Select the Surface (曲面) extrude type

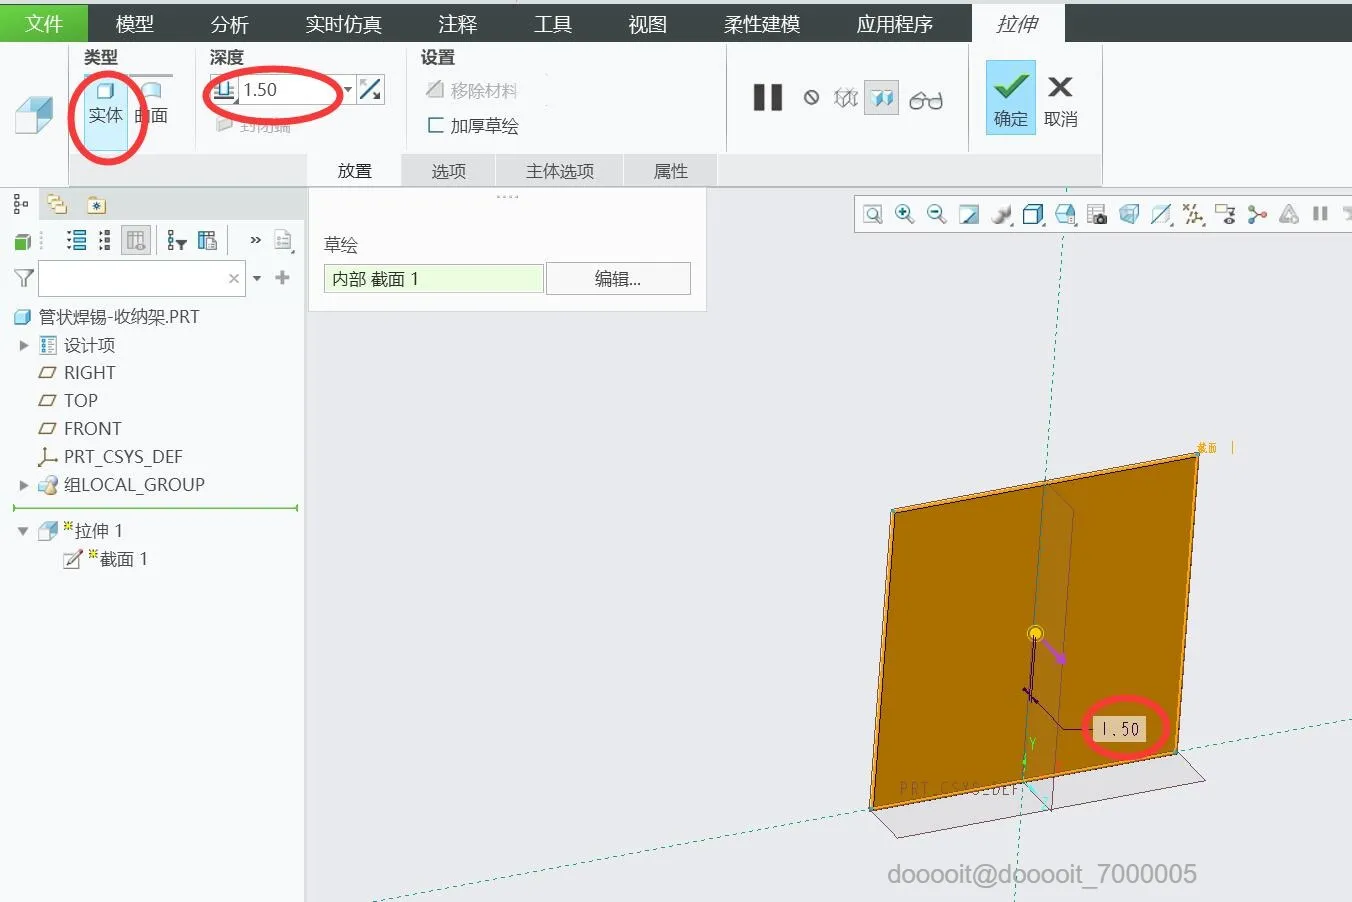coord(151,105)
